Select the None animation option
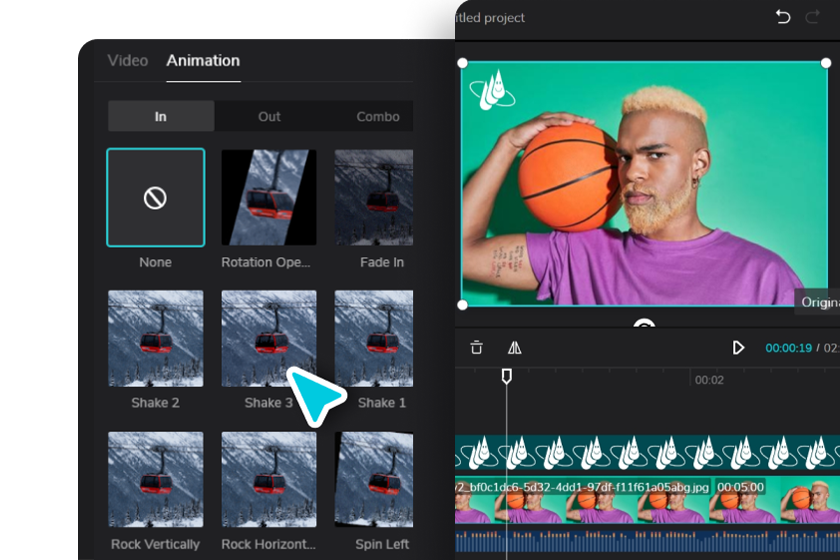Image resolution: width=840 pixels, height=560 pixels. point(155,198)
